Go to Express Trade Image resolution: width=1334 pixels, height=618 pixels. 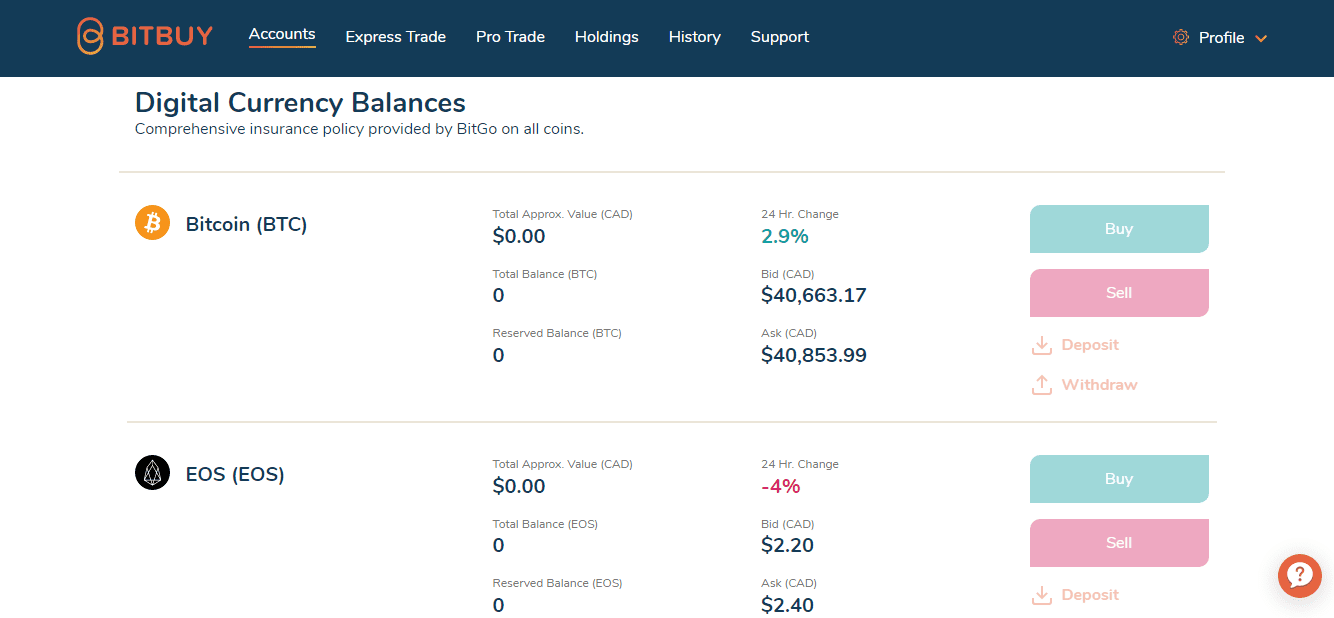[396, 37]
